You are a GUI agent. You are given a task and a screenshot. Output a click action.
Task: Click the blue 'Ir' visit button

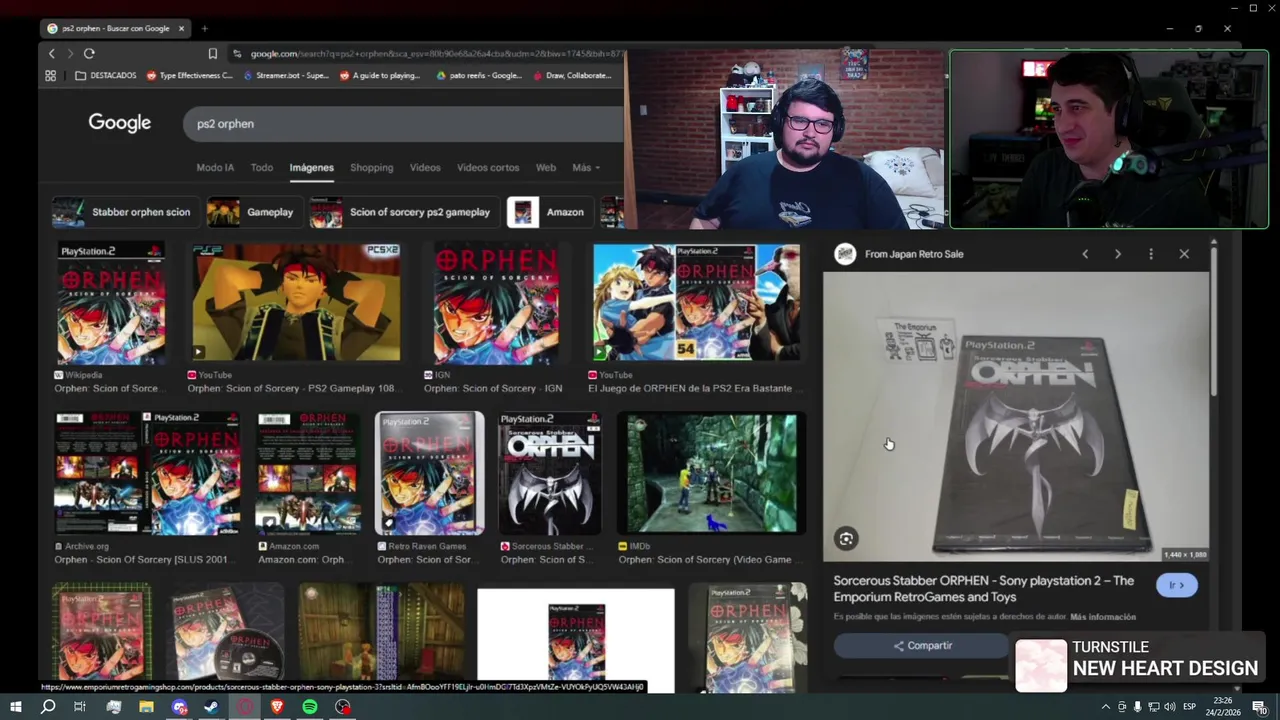pos(1177,585)
